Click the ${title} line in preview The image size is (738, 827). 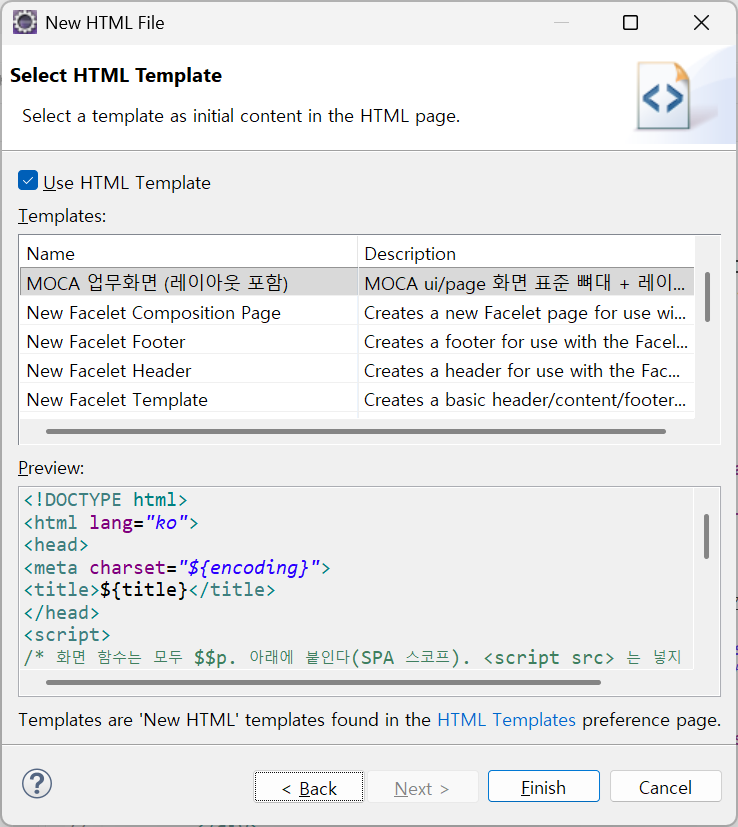pos(149,590)
